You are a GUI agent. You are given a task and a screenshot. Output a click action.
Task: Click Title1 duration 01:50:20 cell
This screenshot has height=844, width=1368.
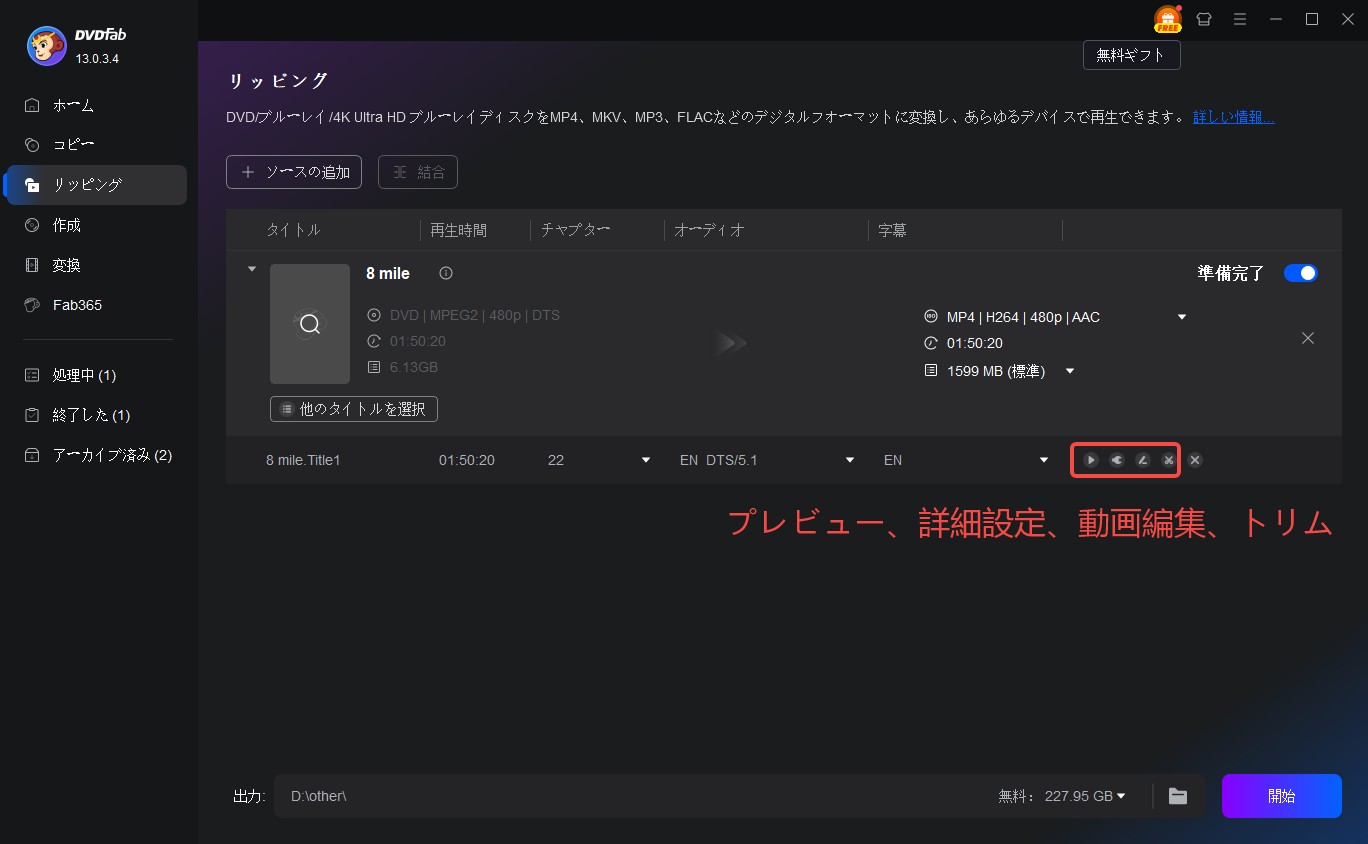(467, 460)
